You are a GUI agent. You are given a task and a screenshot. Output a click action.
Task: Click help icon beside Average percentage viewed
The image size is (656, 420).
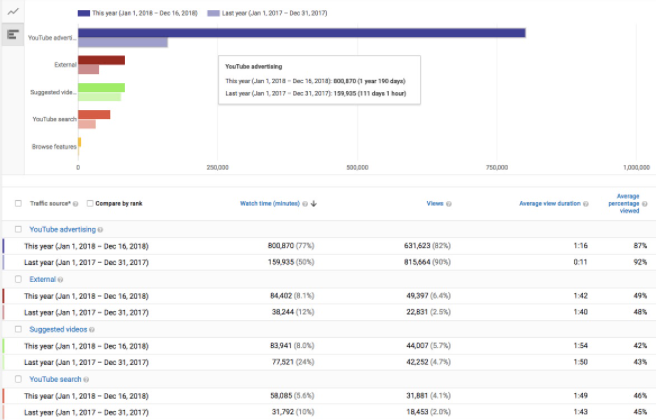[645, 204]
